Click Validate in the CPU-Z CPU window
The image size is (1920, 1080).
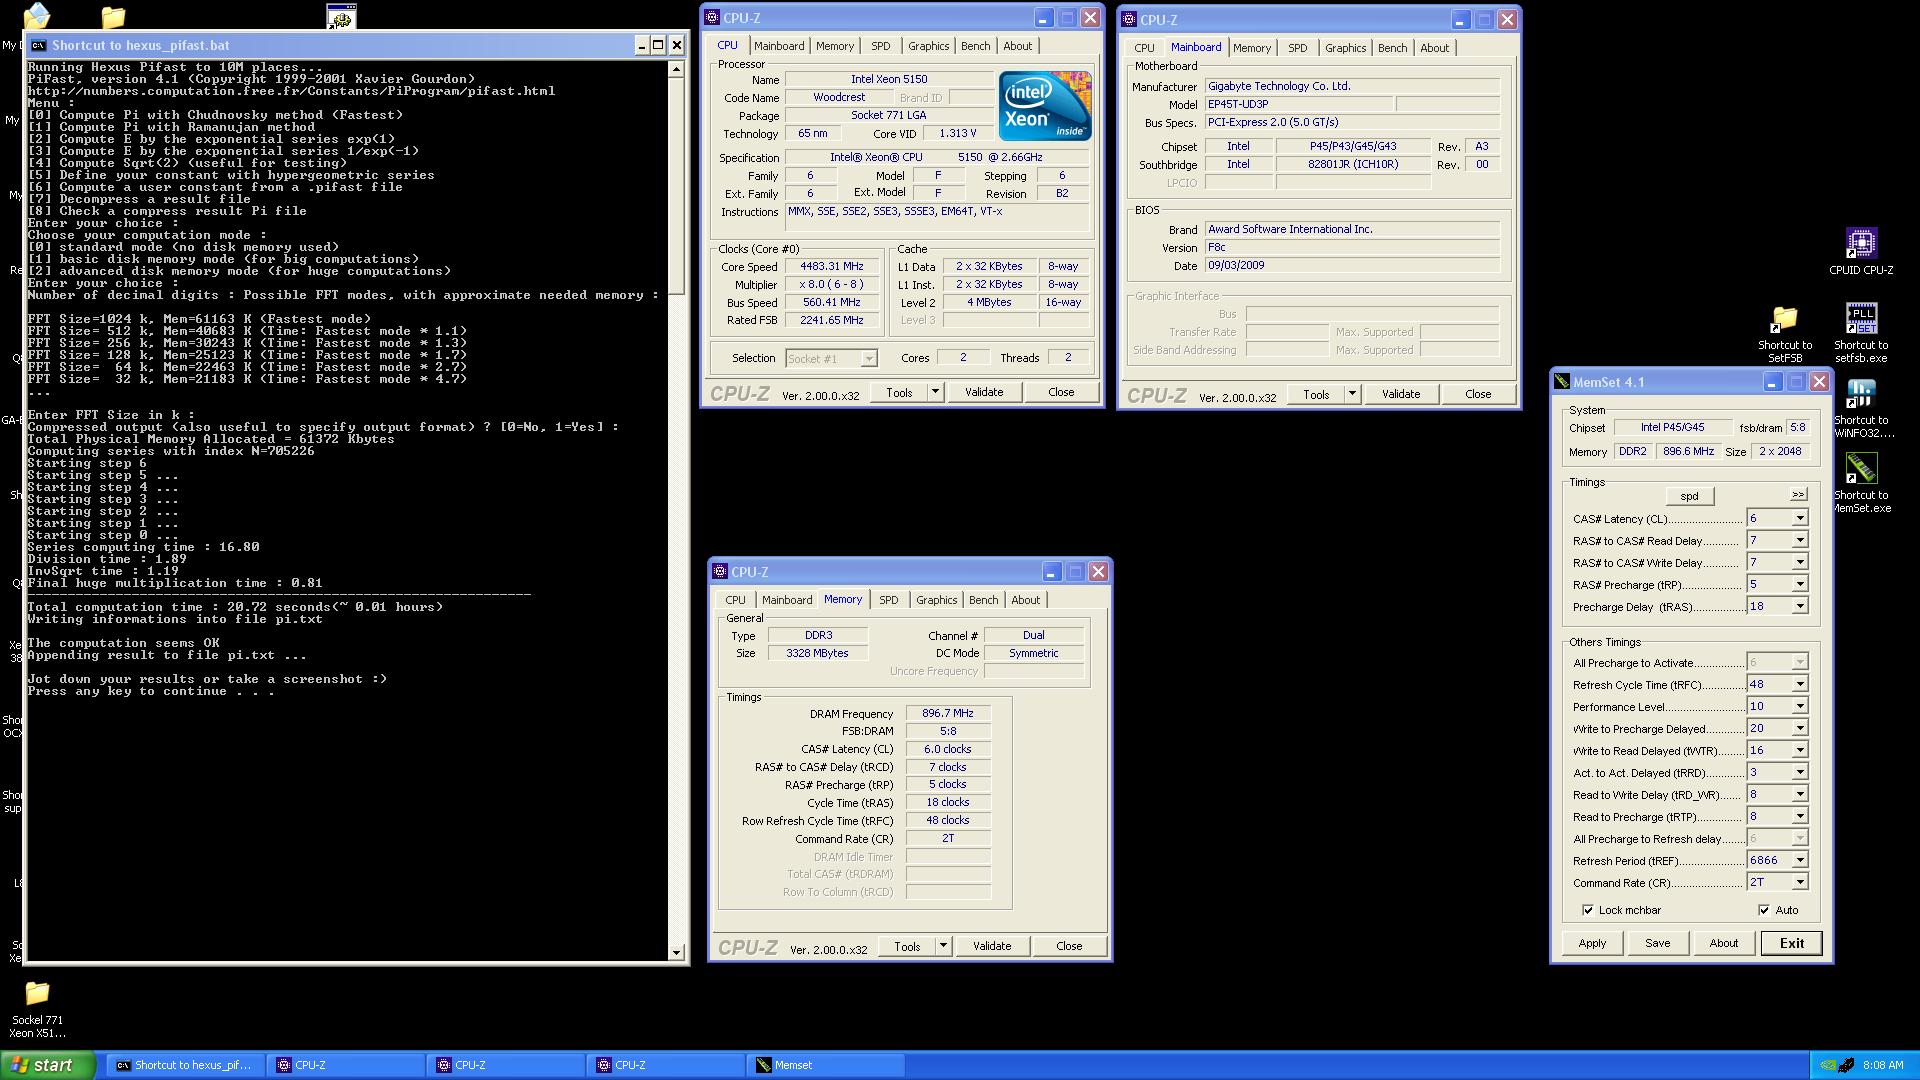pos(983,392)
